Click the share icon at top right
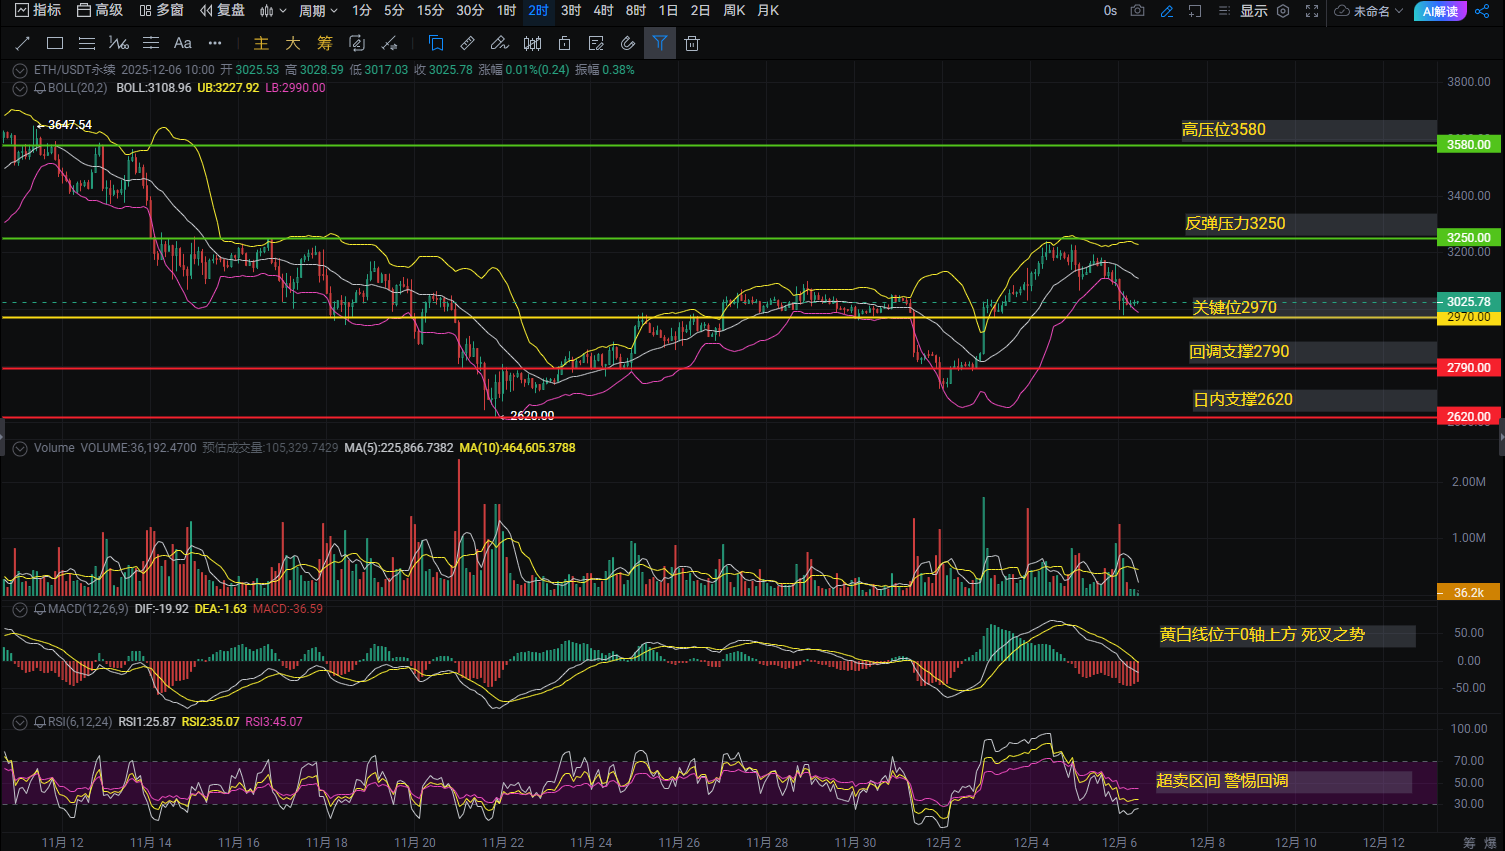This screenshot has height=851, width=1505. pyautogui.click(x=1482, y=11)
